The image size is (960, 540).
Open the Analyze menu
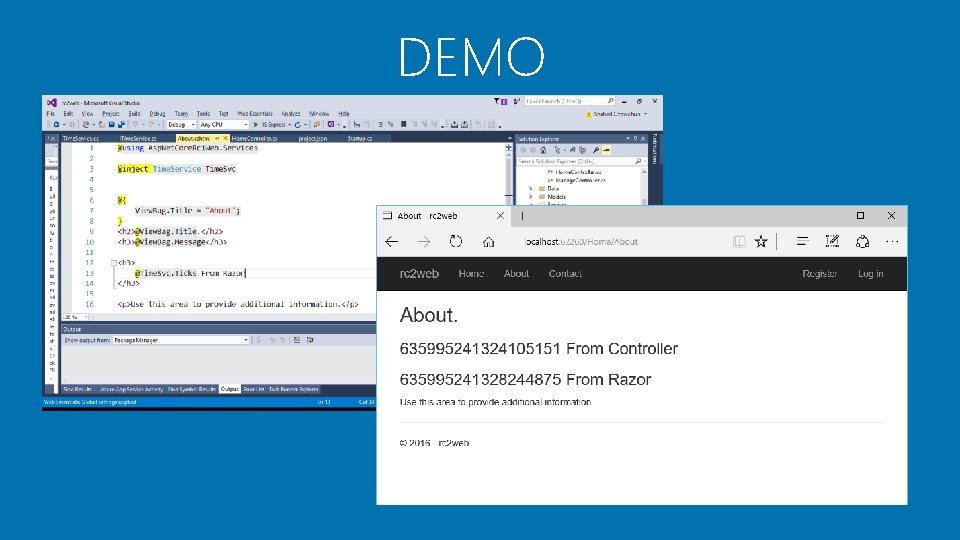coord(291,114)
